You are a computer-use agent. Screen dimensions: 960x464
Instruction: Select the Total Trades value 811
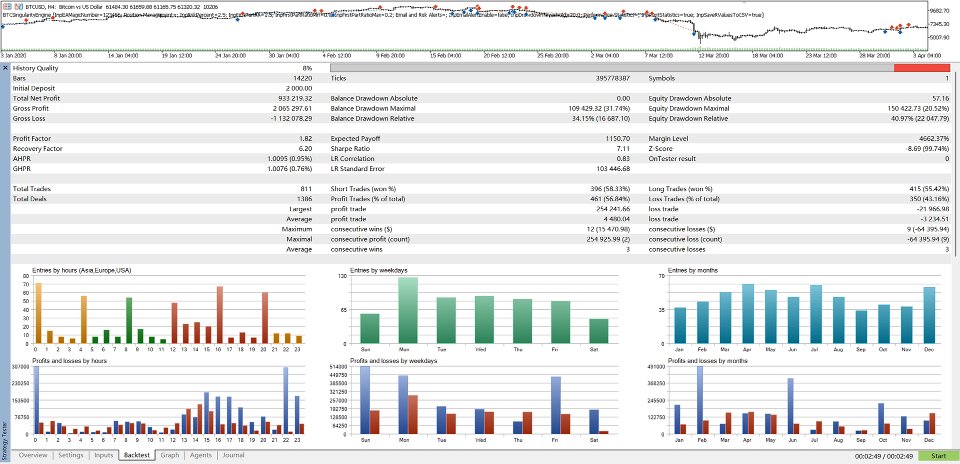pos(307,189)
